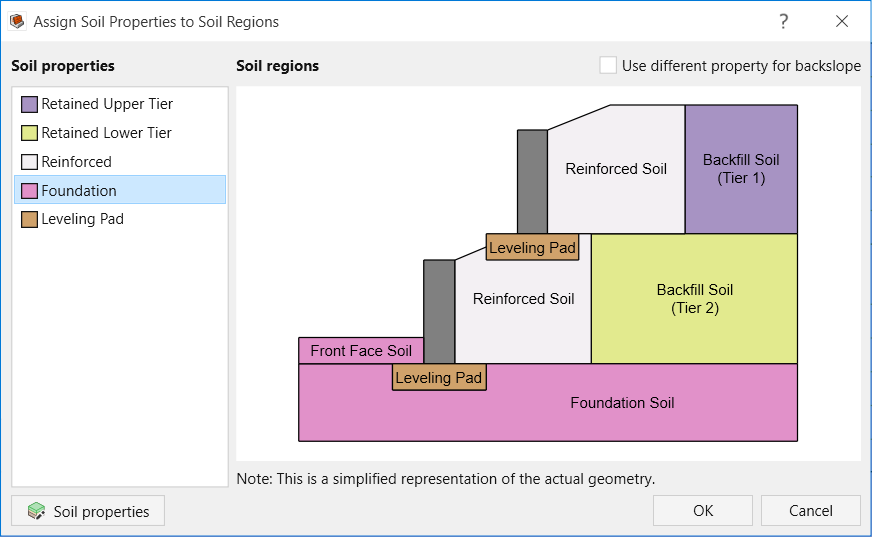Select Leveling Pad soil property
872x537 pixels.
(x=120, y=219)
